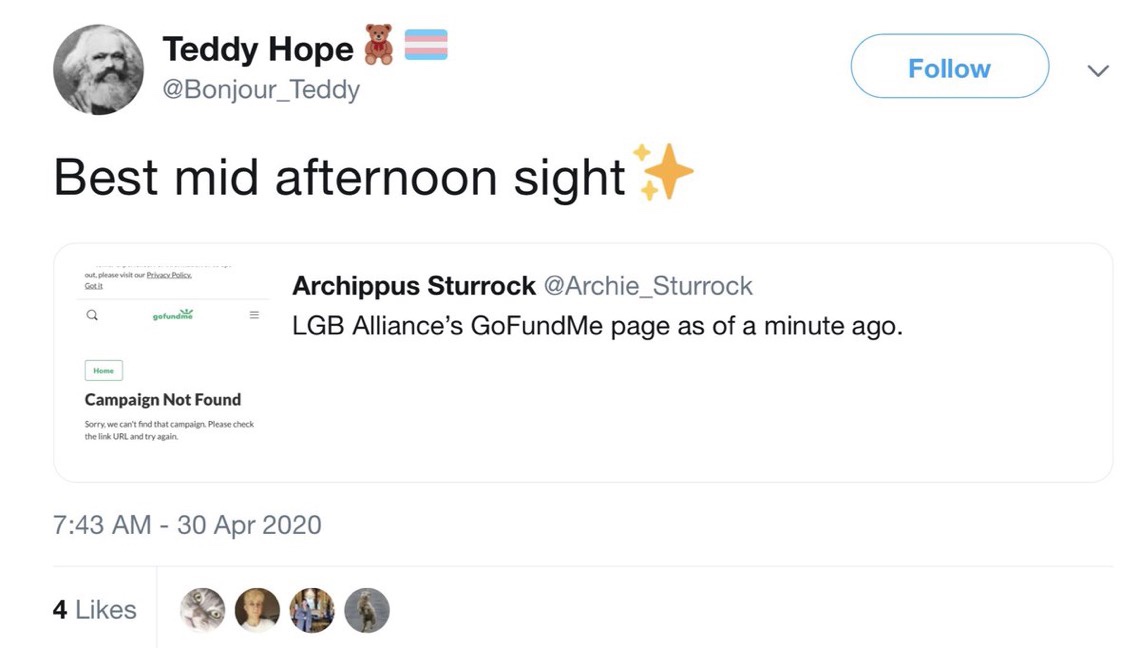Image resolution: width=1140 pixels, height=648 pixels.
Task: Open the second liker's avatar
Action: (x=257, y=610)
